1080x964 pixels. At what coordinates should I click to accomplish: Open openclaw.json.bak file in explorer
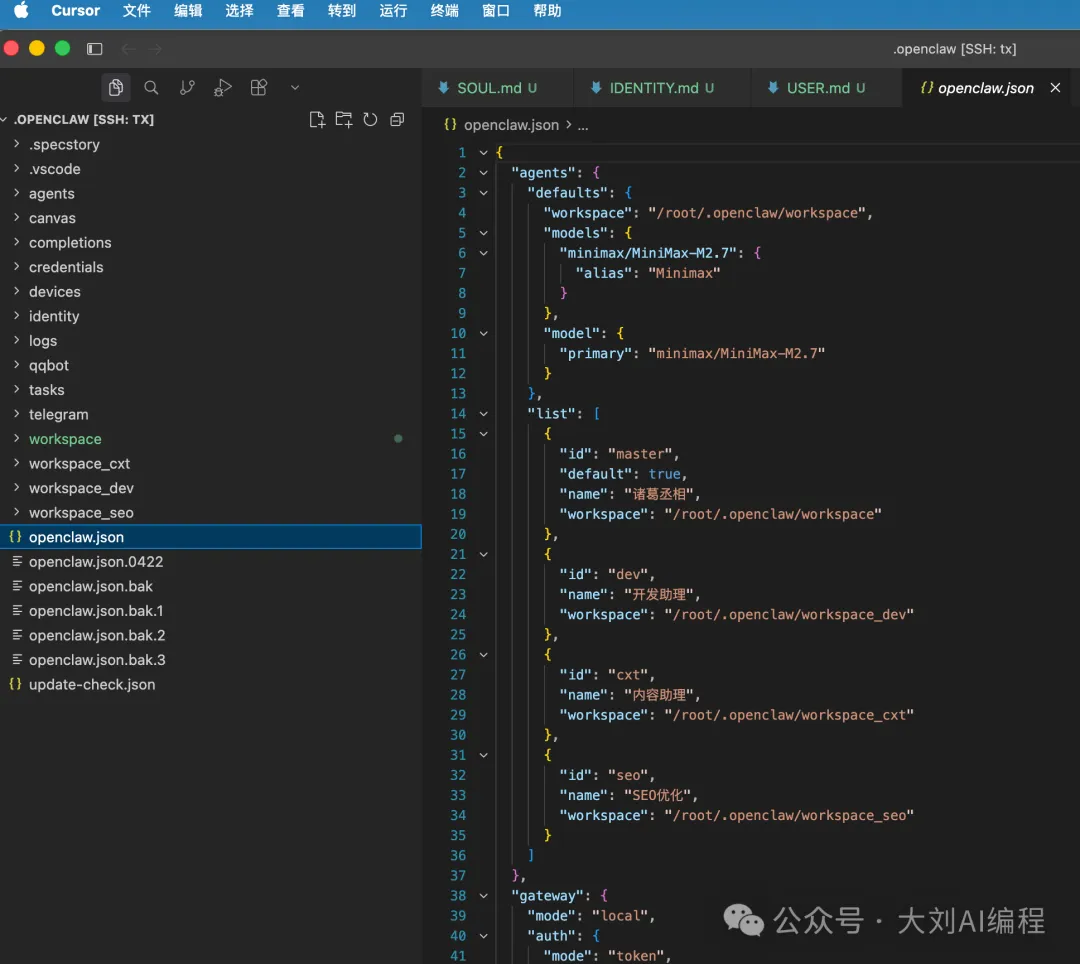coord(90,586)
